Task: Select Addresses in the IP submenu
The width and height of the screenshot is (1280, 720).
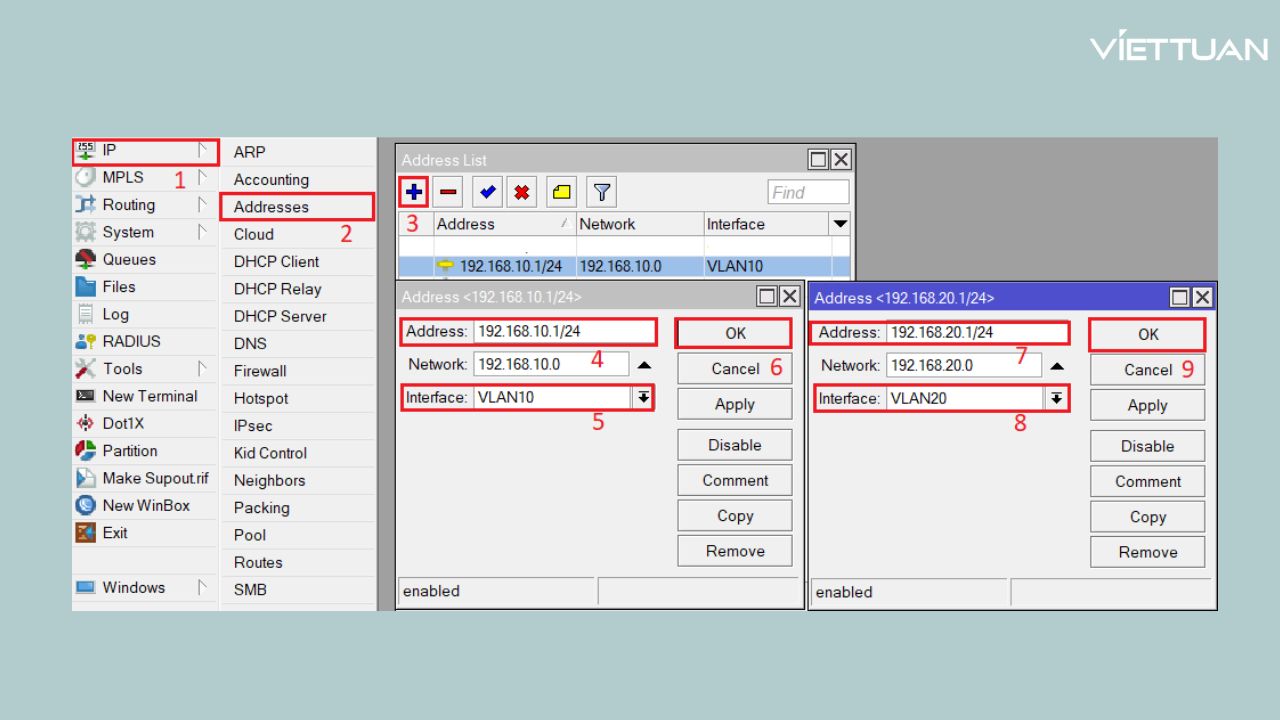Action: (271, 207)
